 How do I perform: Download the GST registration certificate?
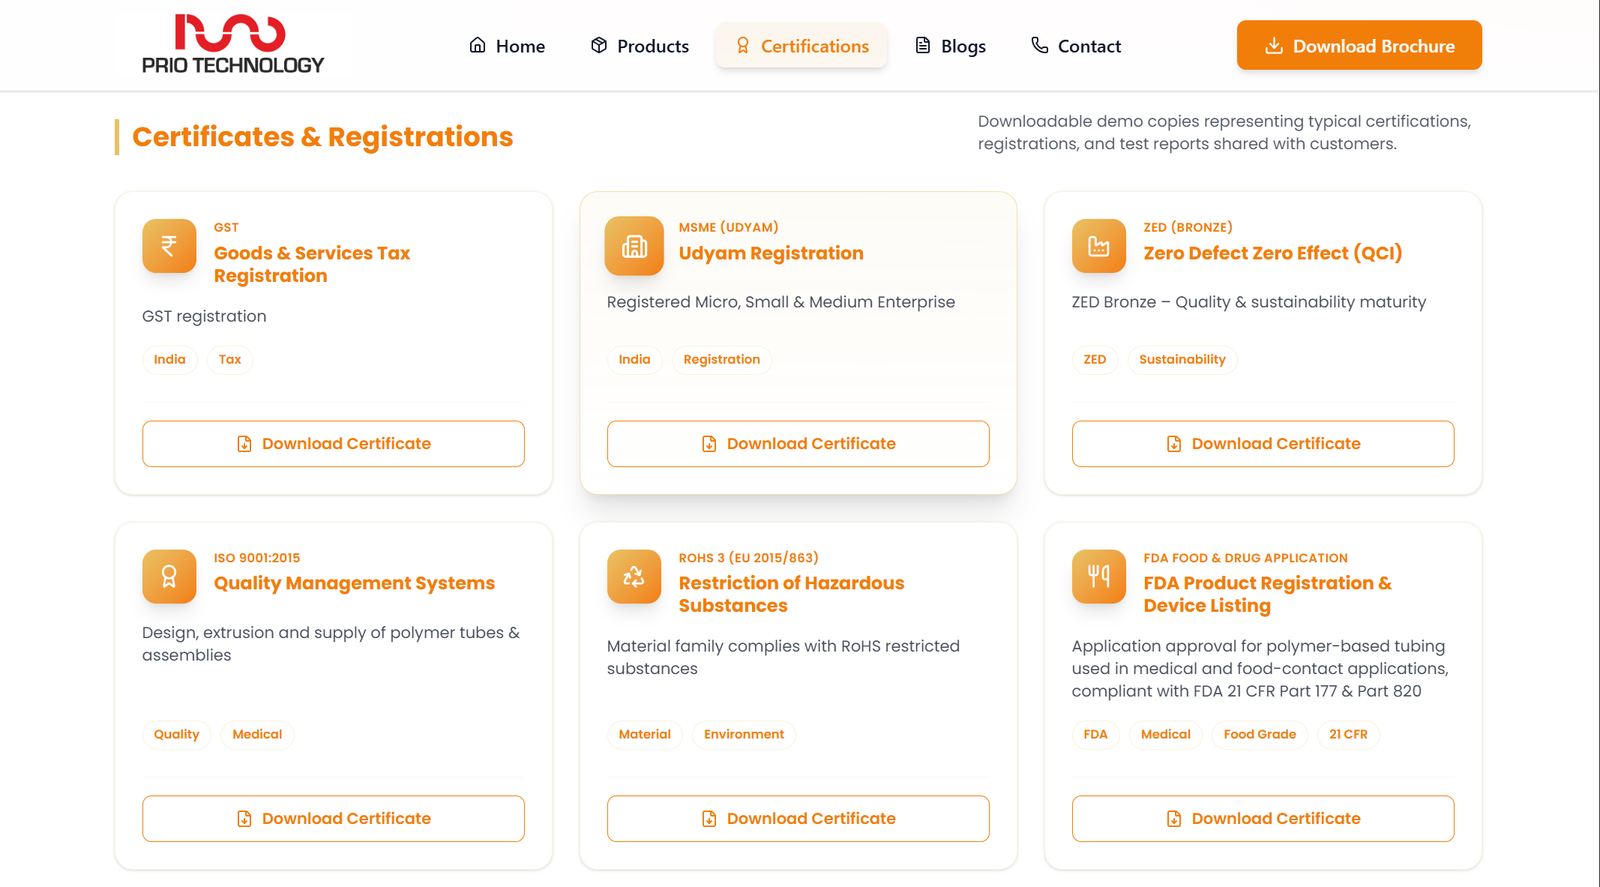pos(333,444)
